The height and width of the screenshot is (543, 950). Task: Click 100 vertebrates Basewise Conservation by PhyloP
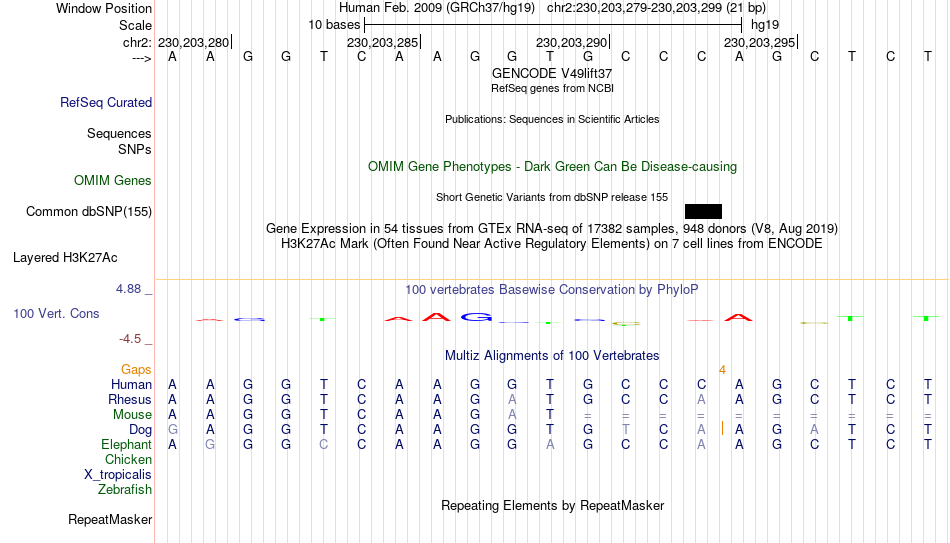pos(552,290)
